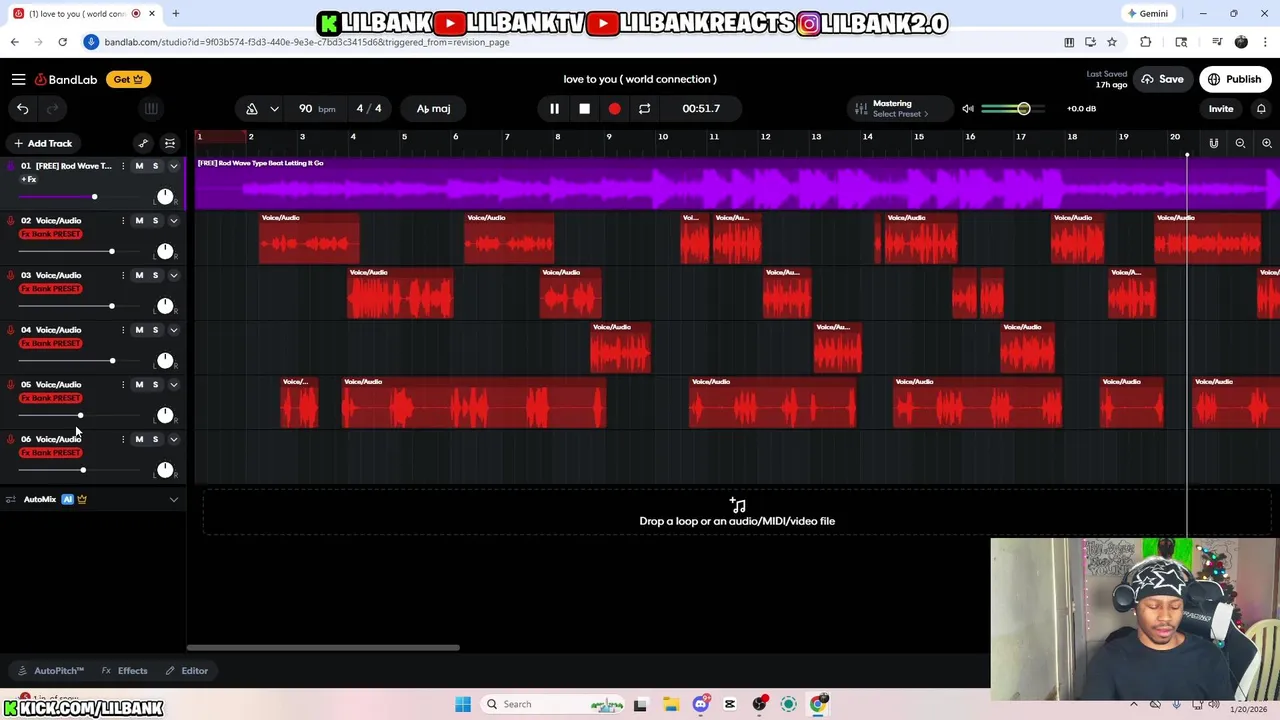Open metronome options dropdown arrow
The height and width of the screenshot is (720, 1280).
[274, 108]
